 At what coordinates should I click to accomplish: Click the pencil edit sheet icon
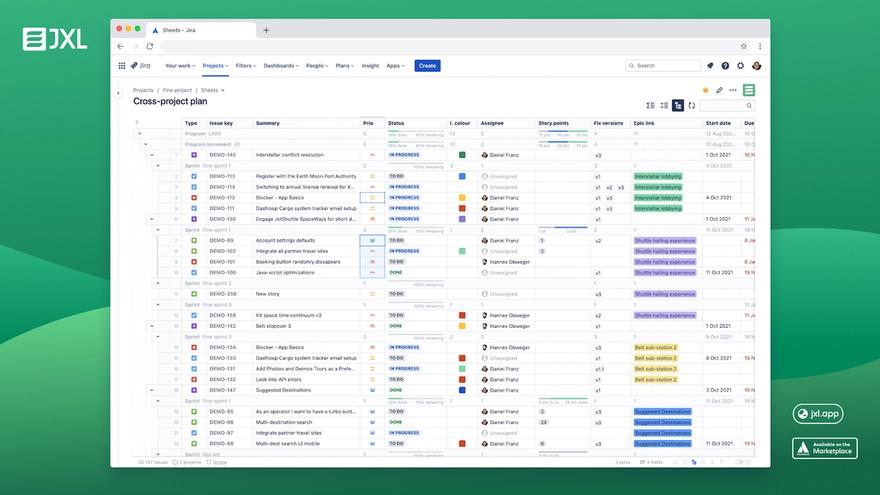[719, 90]
